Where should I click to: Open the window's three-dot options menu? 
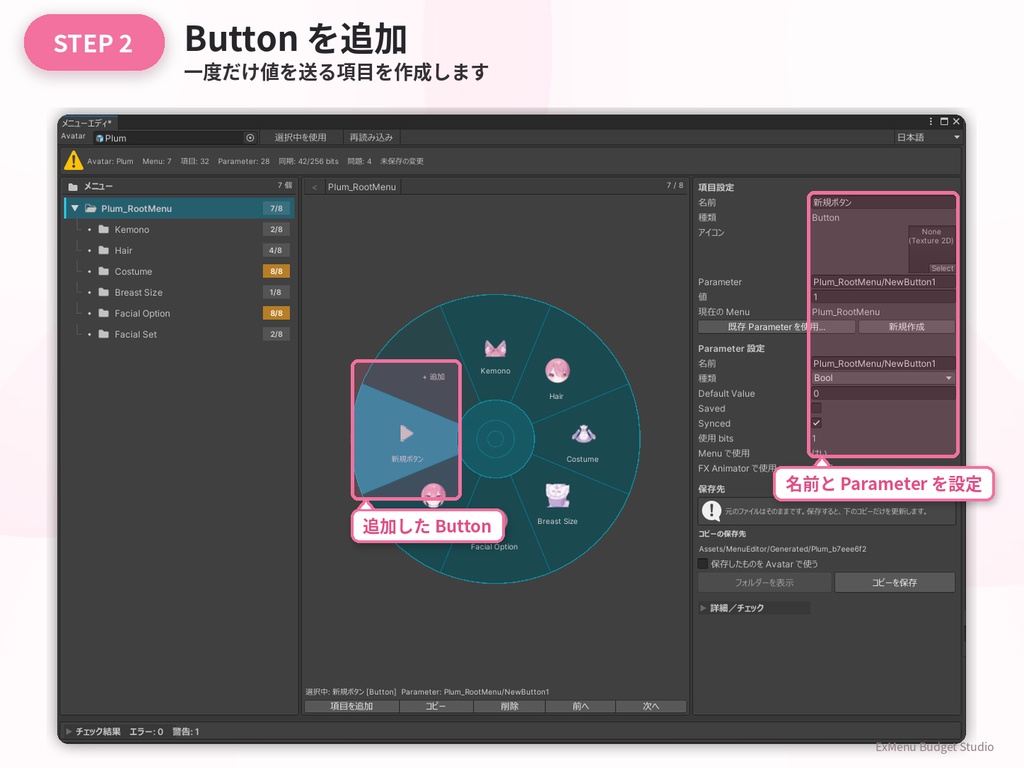pos(931,121)
